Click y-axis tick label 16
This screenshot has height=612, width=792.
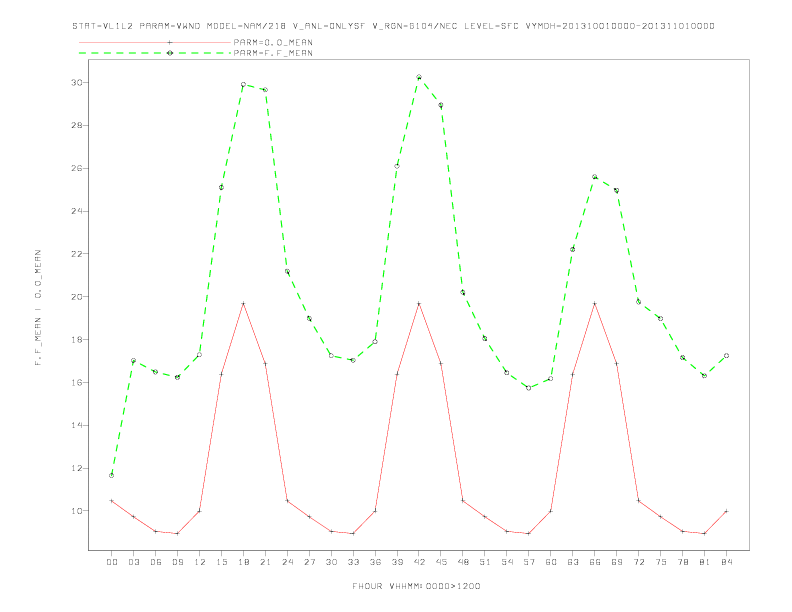click(x=77, y=382)
